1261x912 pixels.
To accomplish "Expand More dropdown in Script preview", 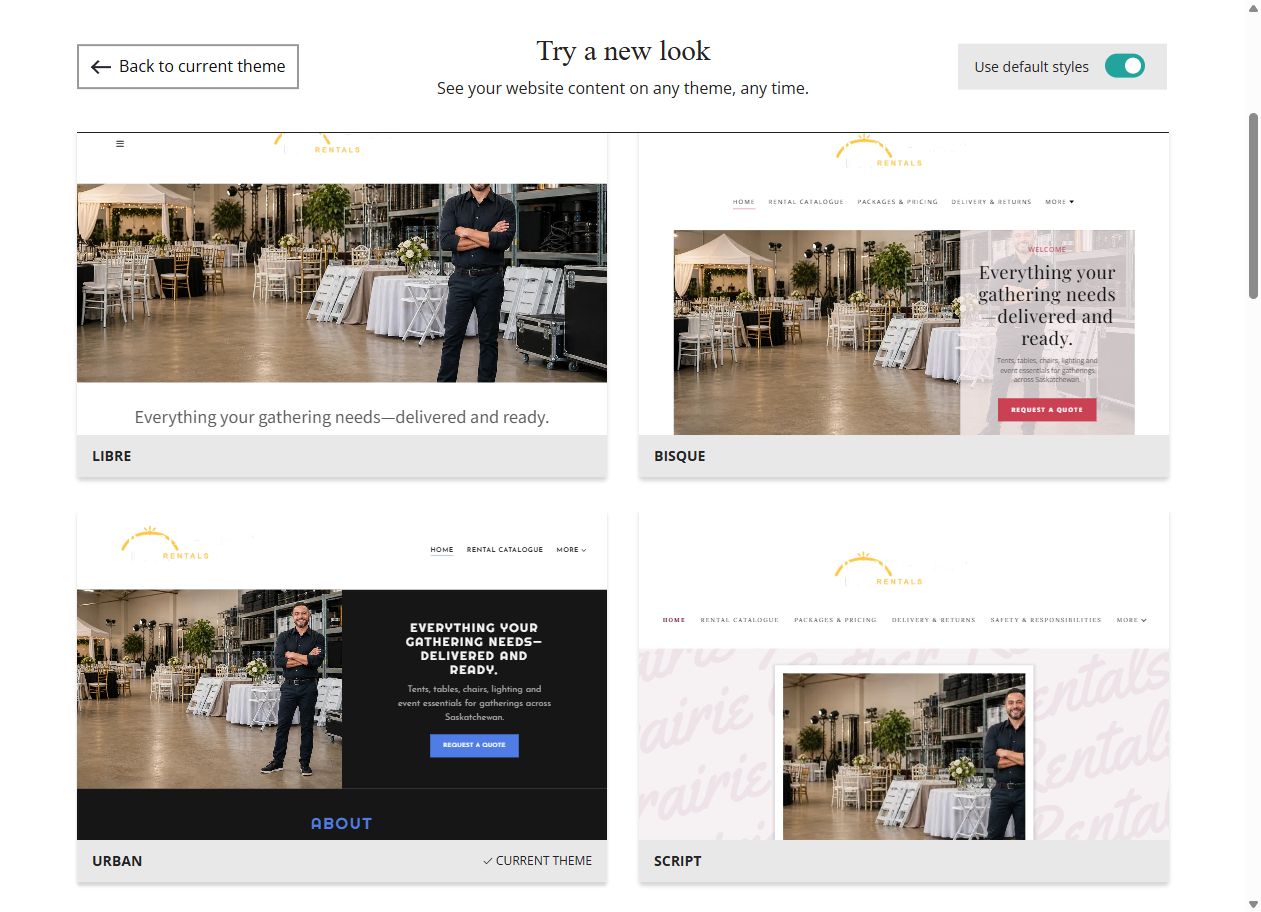I will pos(1131,620).
